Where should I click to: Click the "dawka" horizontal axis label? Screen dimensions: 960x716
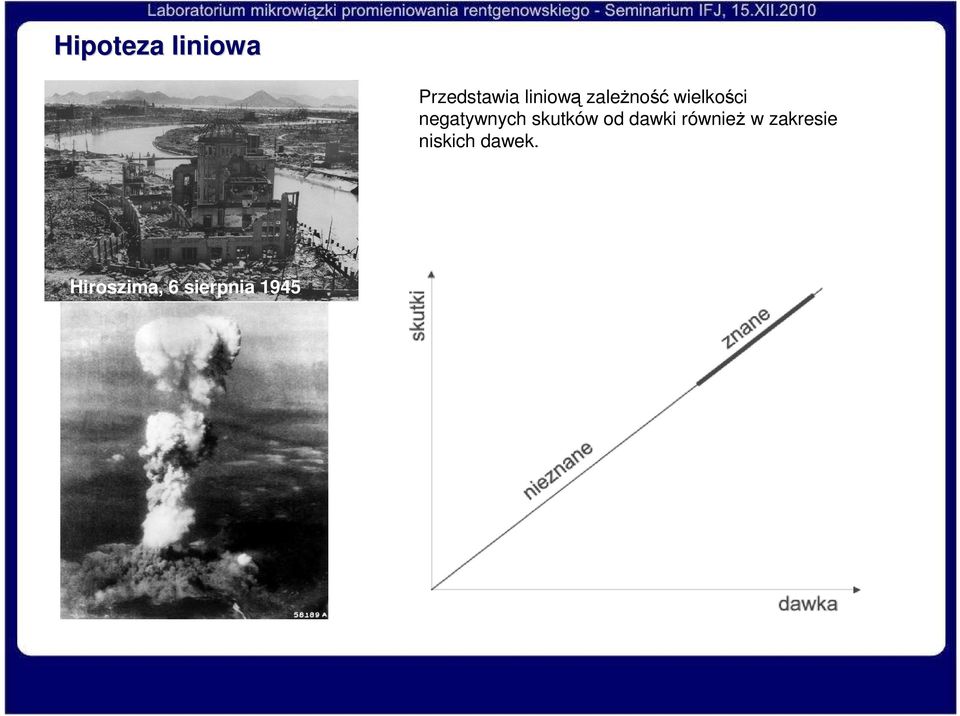[x=808, y=604]
